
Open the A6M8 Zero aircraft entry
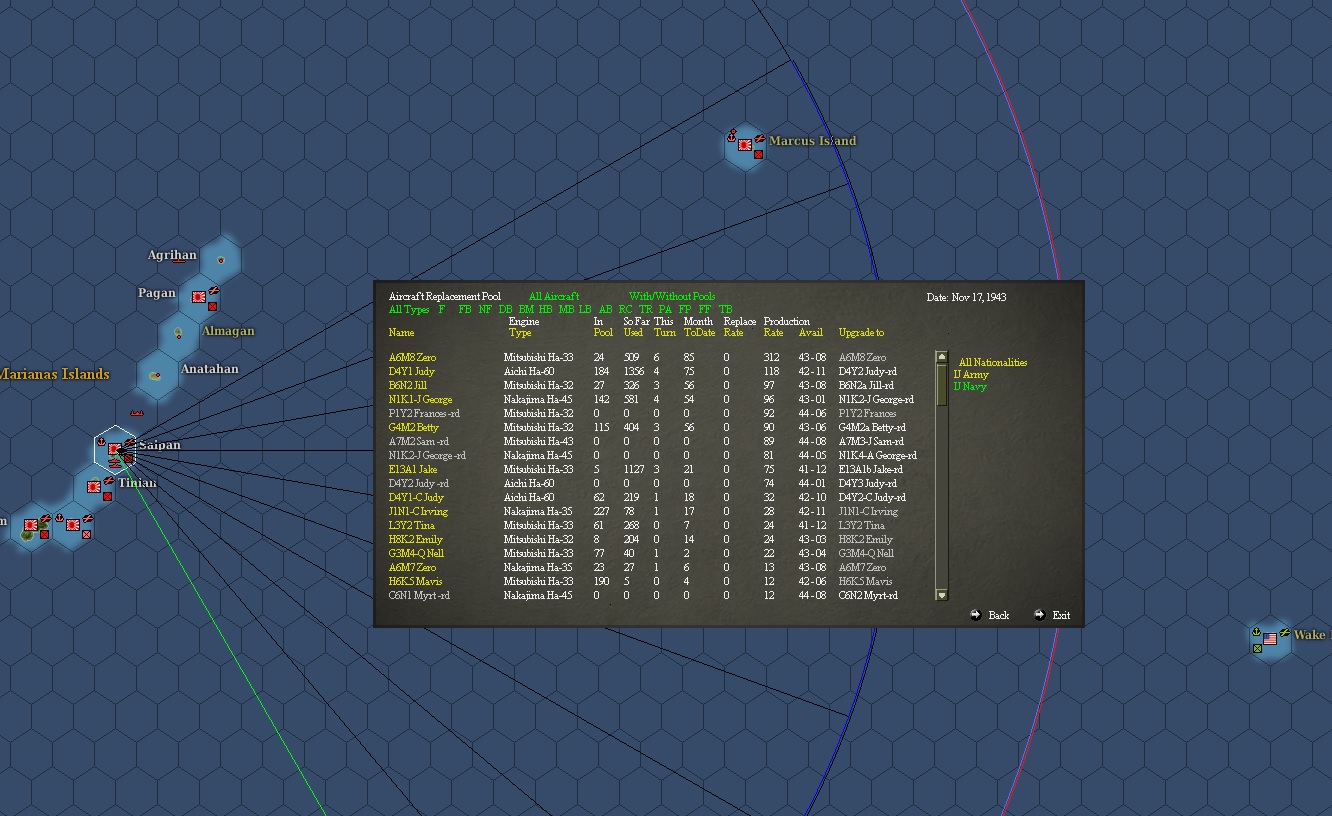pyautogui.click(x=413, y=357)
